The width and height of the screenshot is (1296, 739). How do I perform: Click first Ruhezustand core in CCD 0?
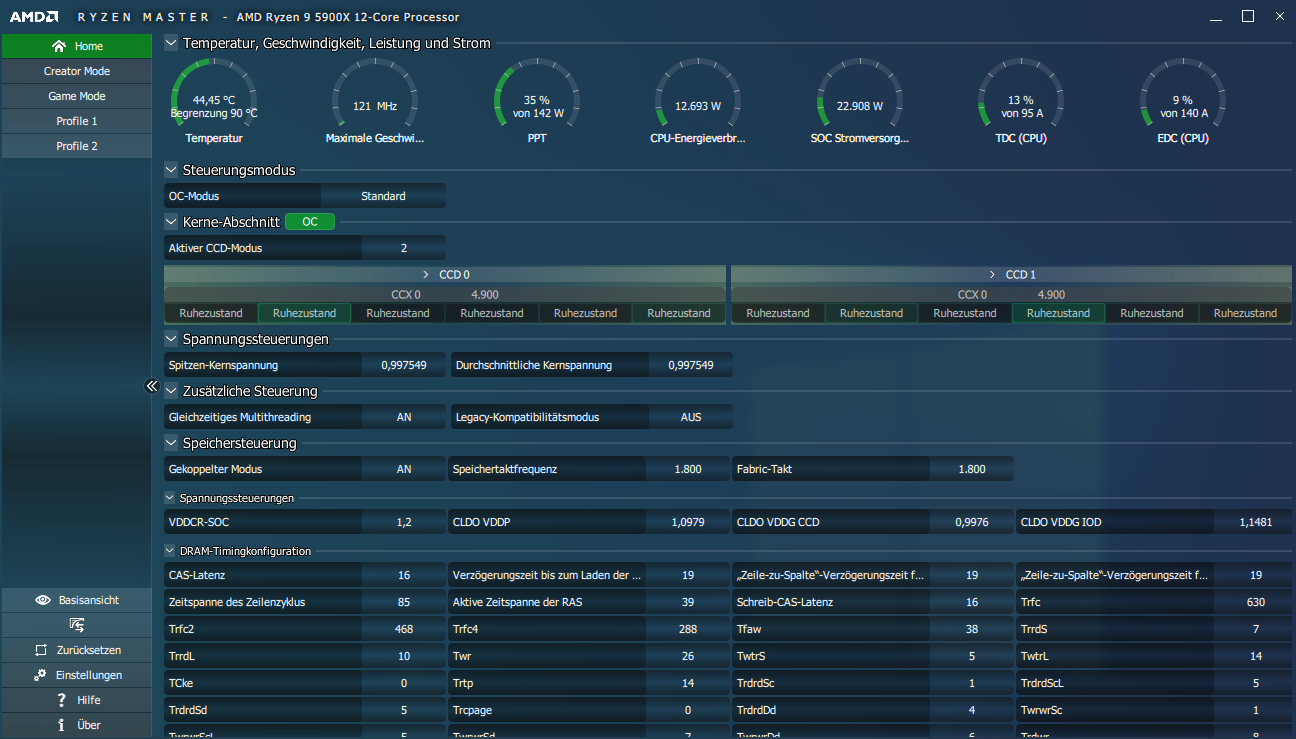click(x=211, y=313)
